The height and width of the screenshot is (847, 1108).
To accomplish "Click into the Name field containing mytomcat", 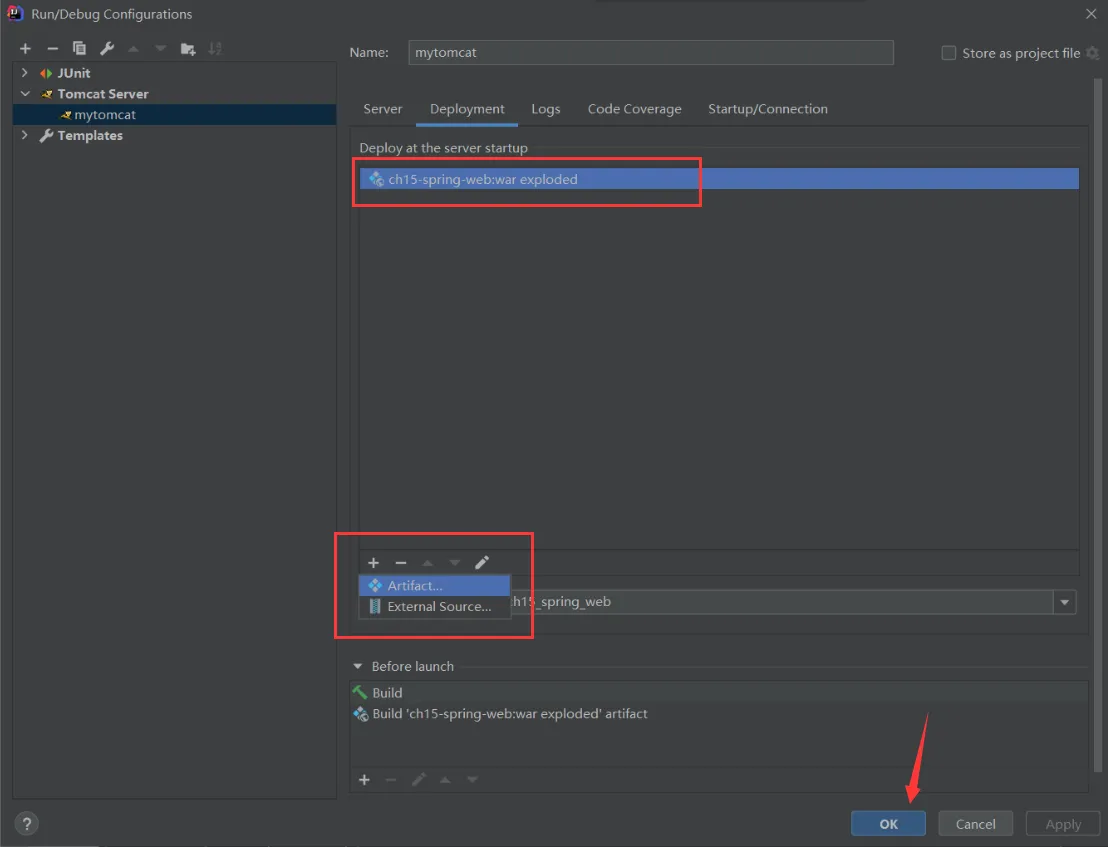I will [x=650, y=53].
